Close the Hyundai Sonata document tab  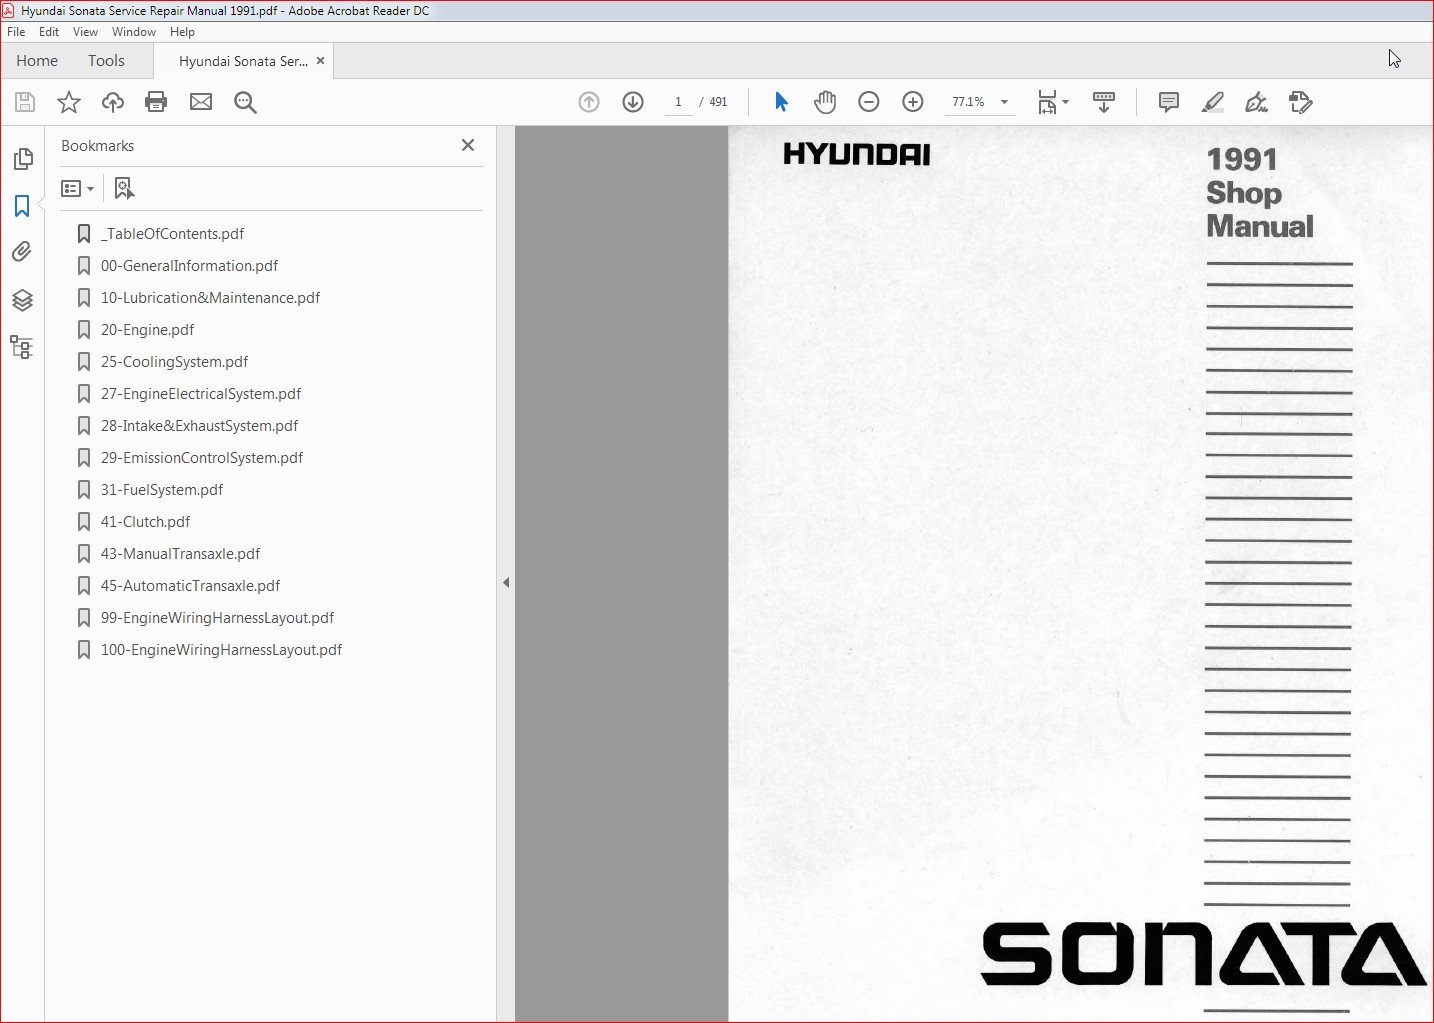[x=320, y=61]
